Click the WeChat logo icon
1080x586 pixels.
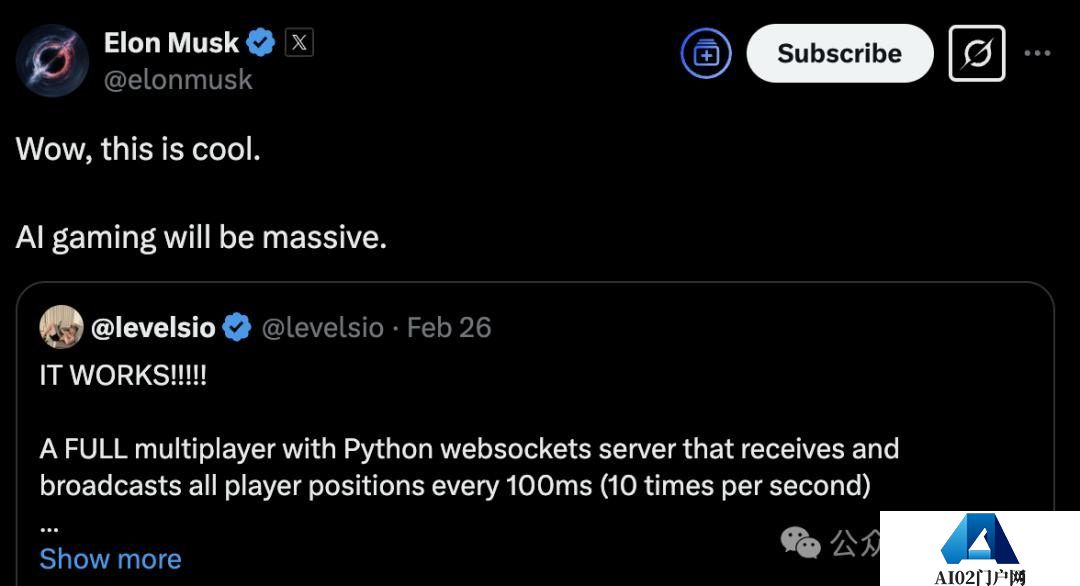pyautogui.click(x=801, y=543)
